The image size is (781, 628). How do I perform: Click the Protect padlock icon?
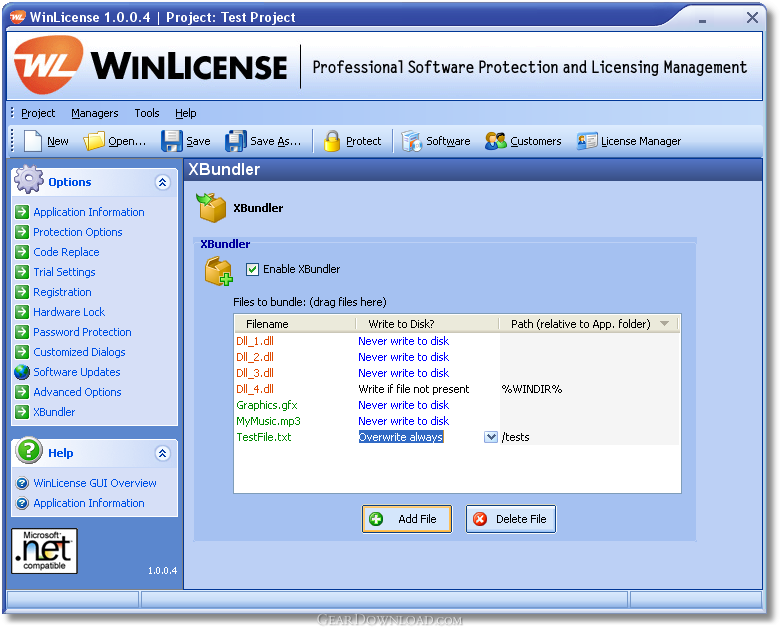tap(332, 141)
